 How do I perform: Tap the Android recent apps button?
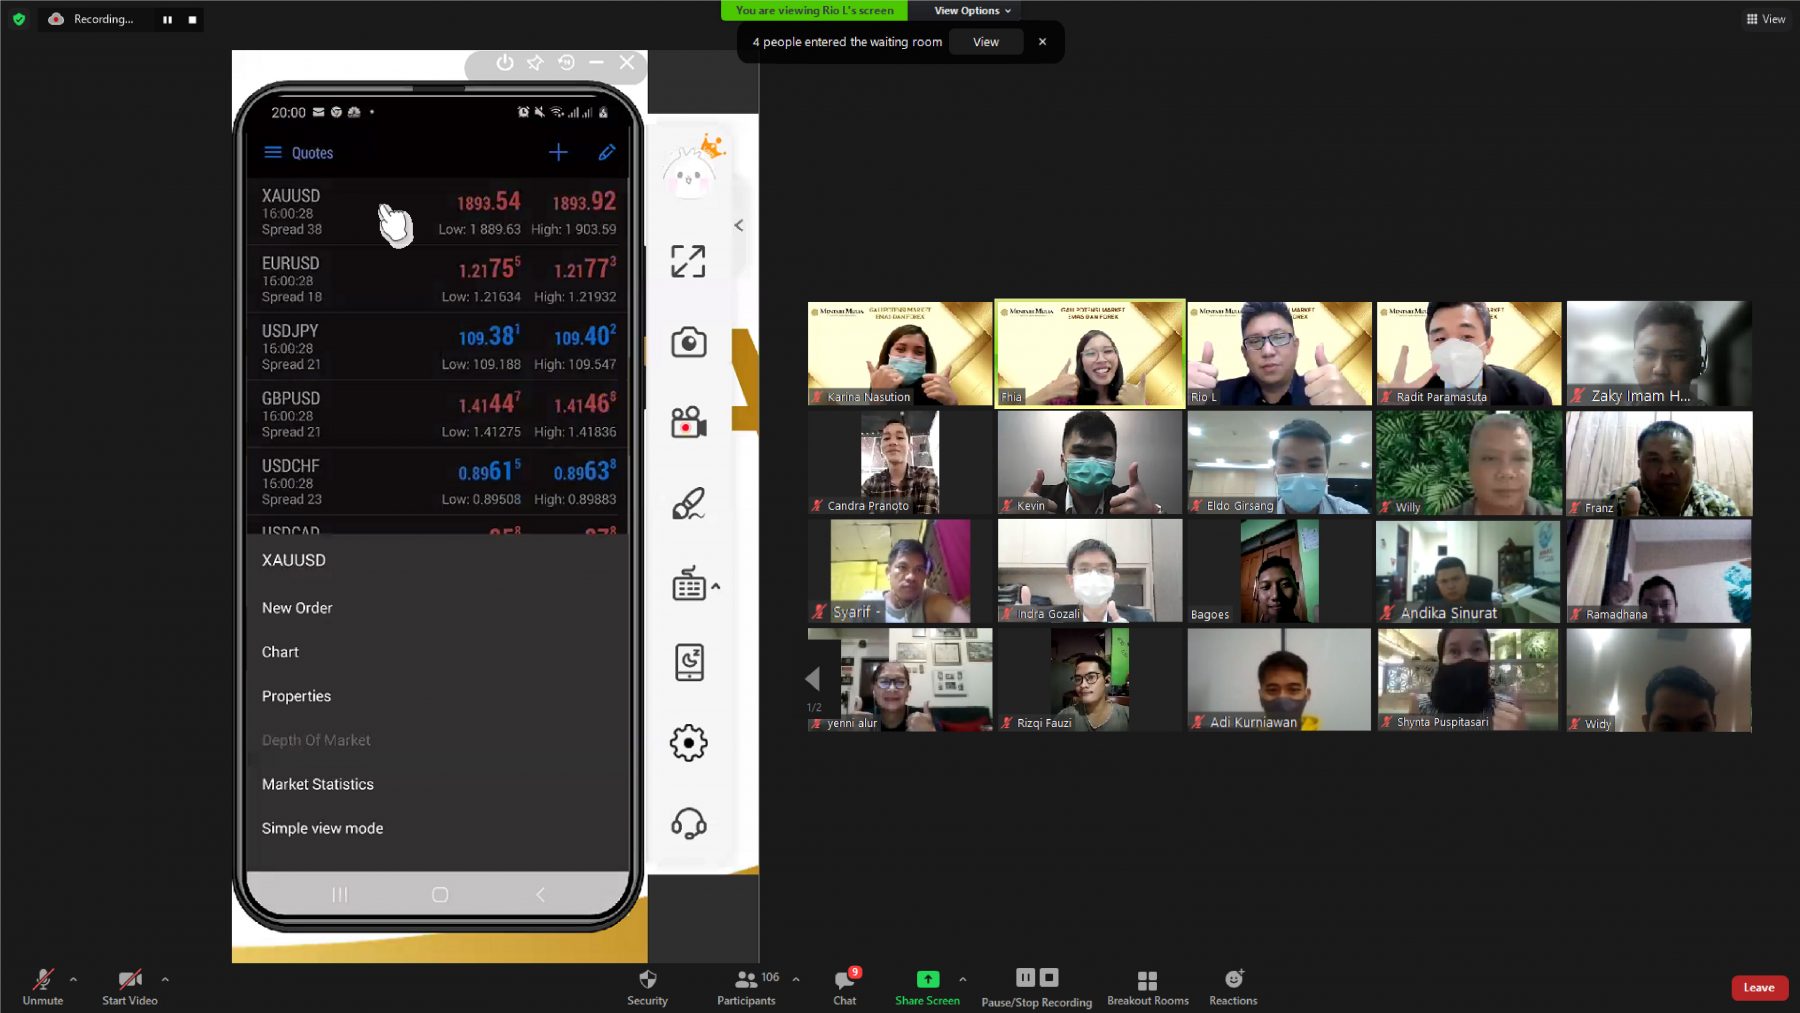coord(340,894)
